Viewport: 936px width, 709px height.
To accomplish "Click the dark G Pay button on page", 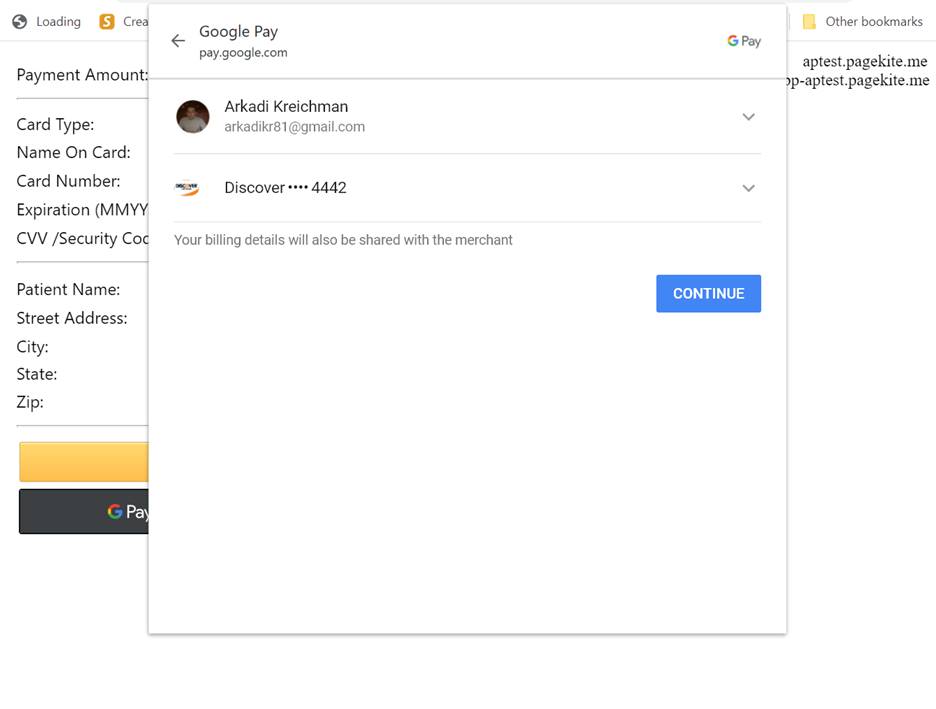I will coord(84,511).
